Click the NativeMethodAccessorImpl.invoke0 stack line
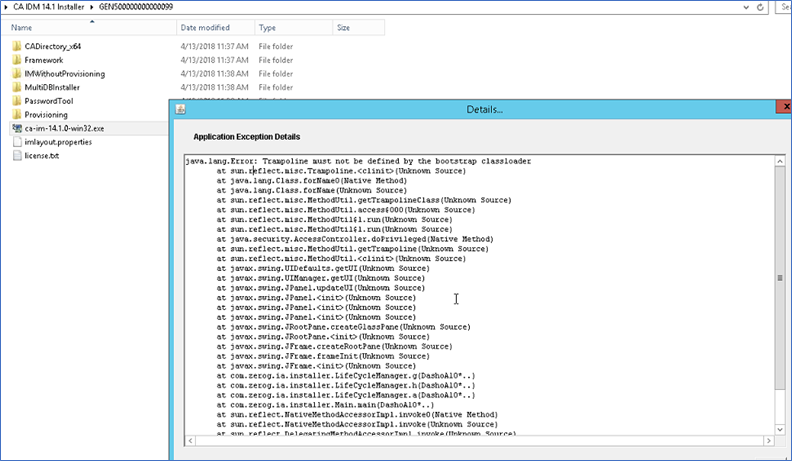 click(357, 415)
